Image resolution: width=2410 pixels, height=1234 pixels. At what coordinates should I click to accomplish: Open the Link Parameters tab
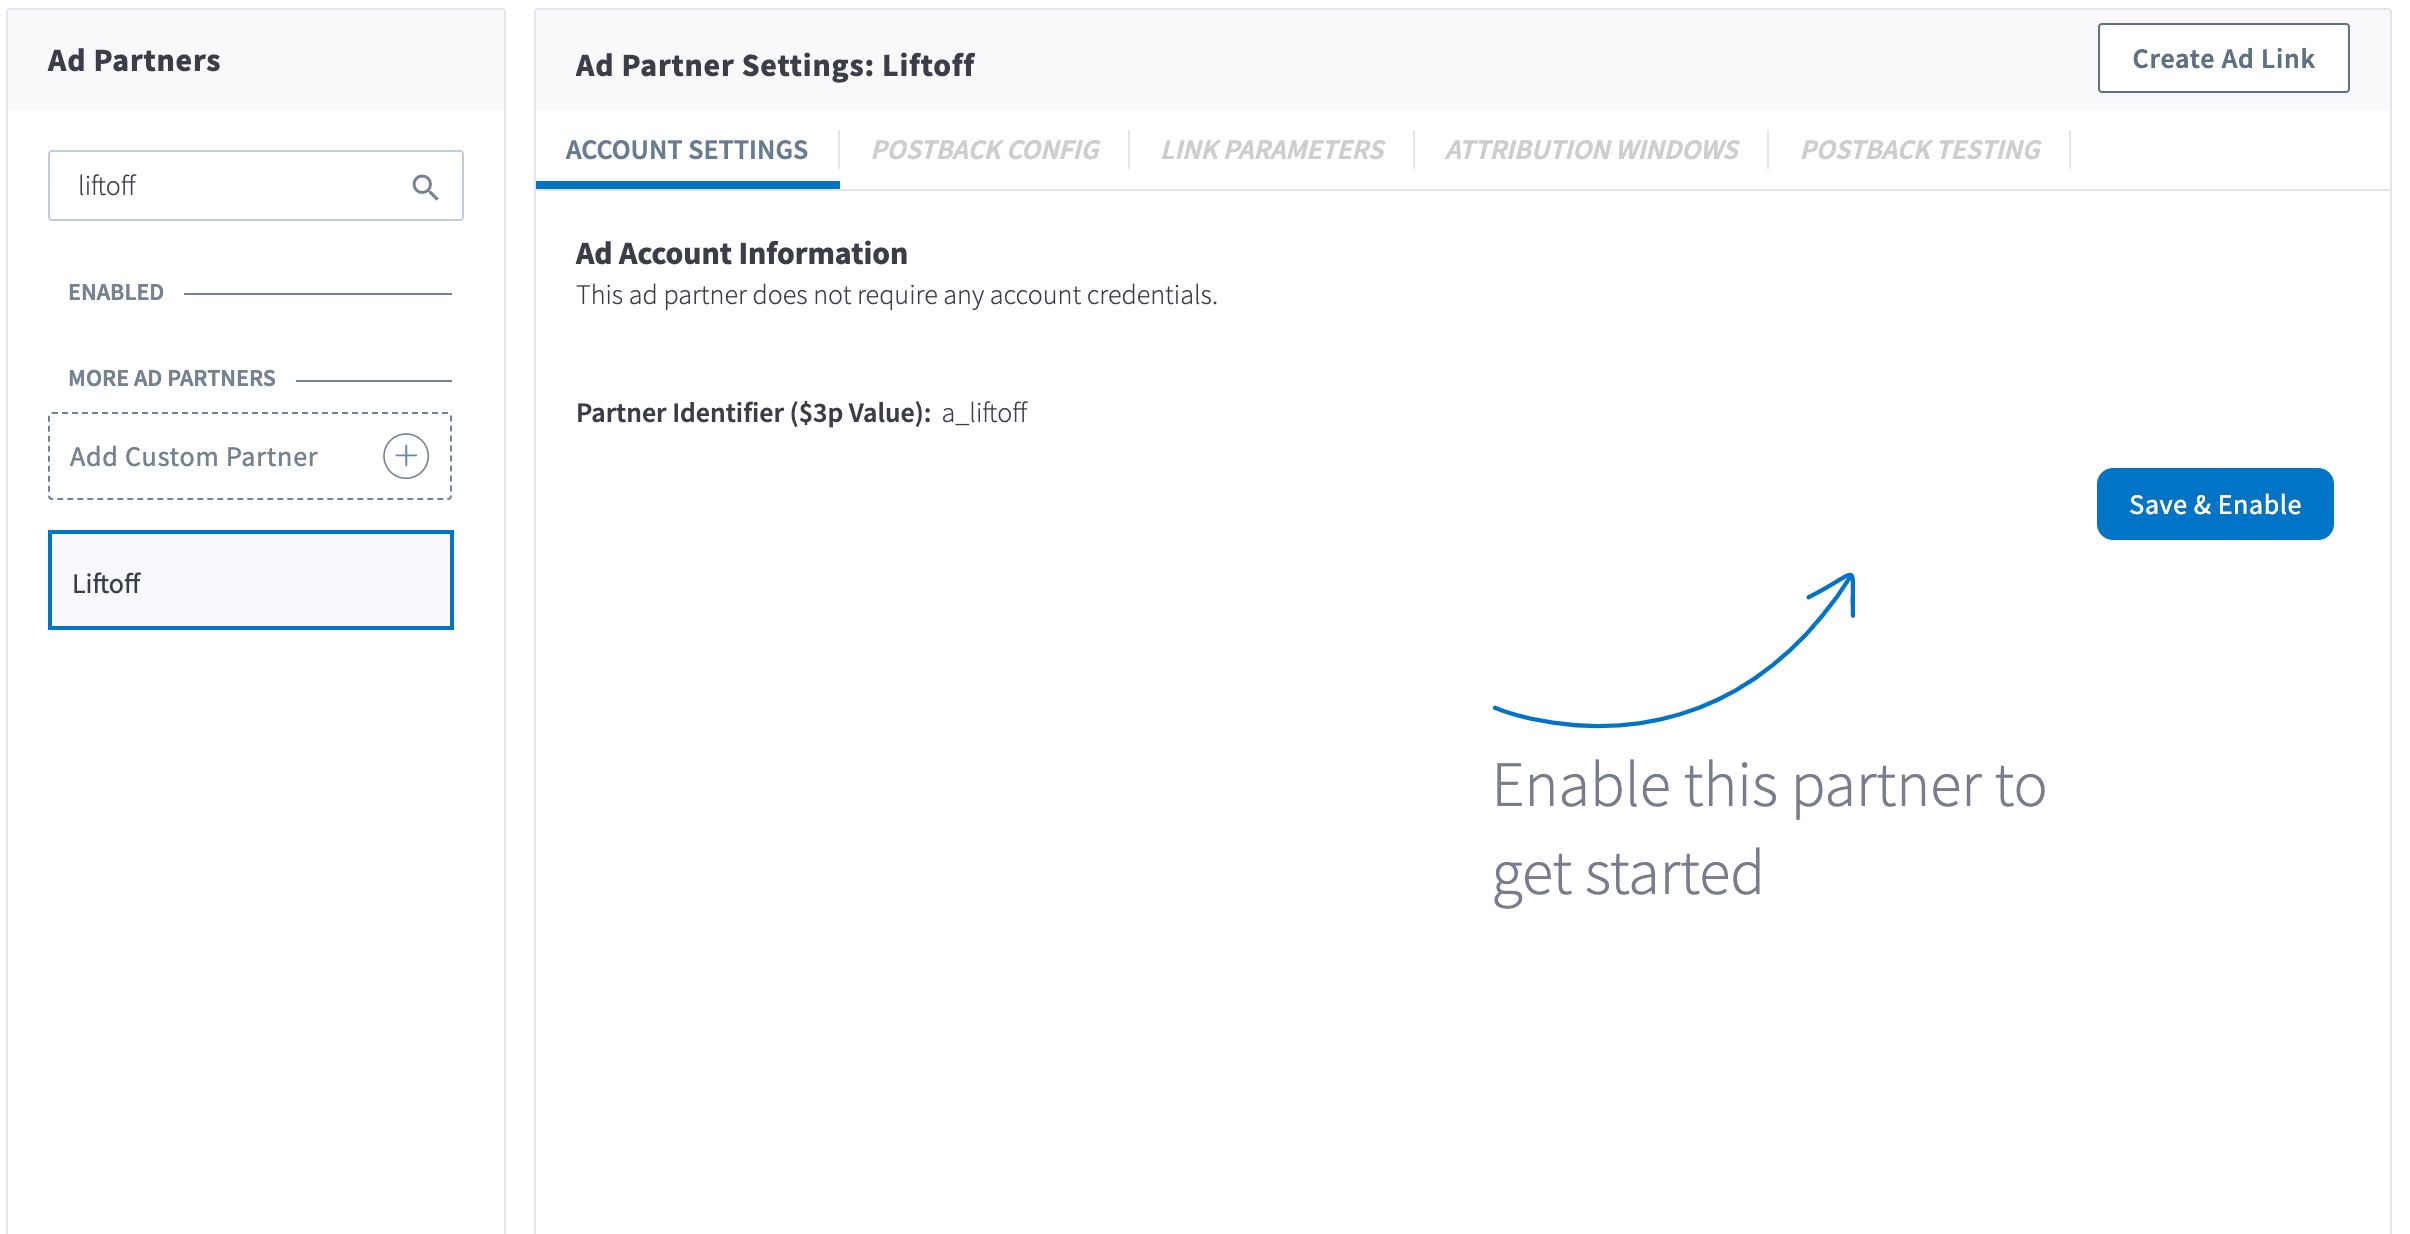pos(1272,150)
